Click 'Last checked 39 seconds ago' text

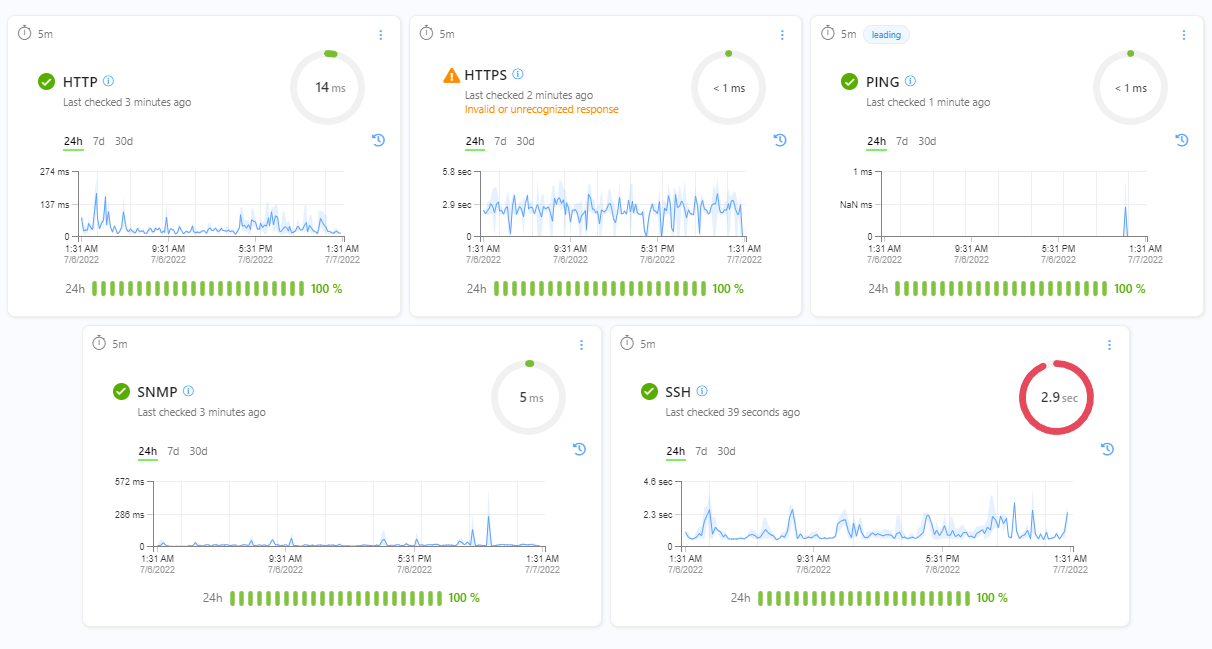[732, 412]
